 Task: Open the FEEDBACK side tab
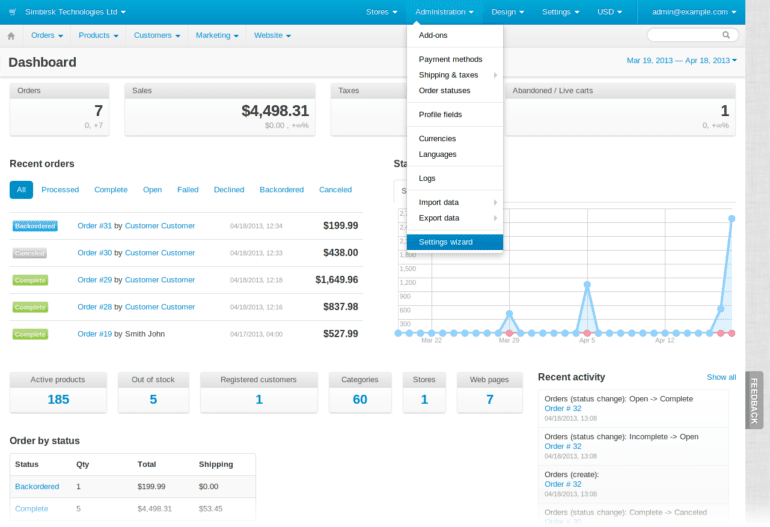pos(754,400)
